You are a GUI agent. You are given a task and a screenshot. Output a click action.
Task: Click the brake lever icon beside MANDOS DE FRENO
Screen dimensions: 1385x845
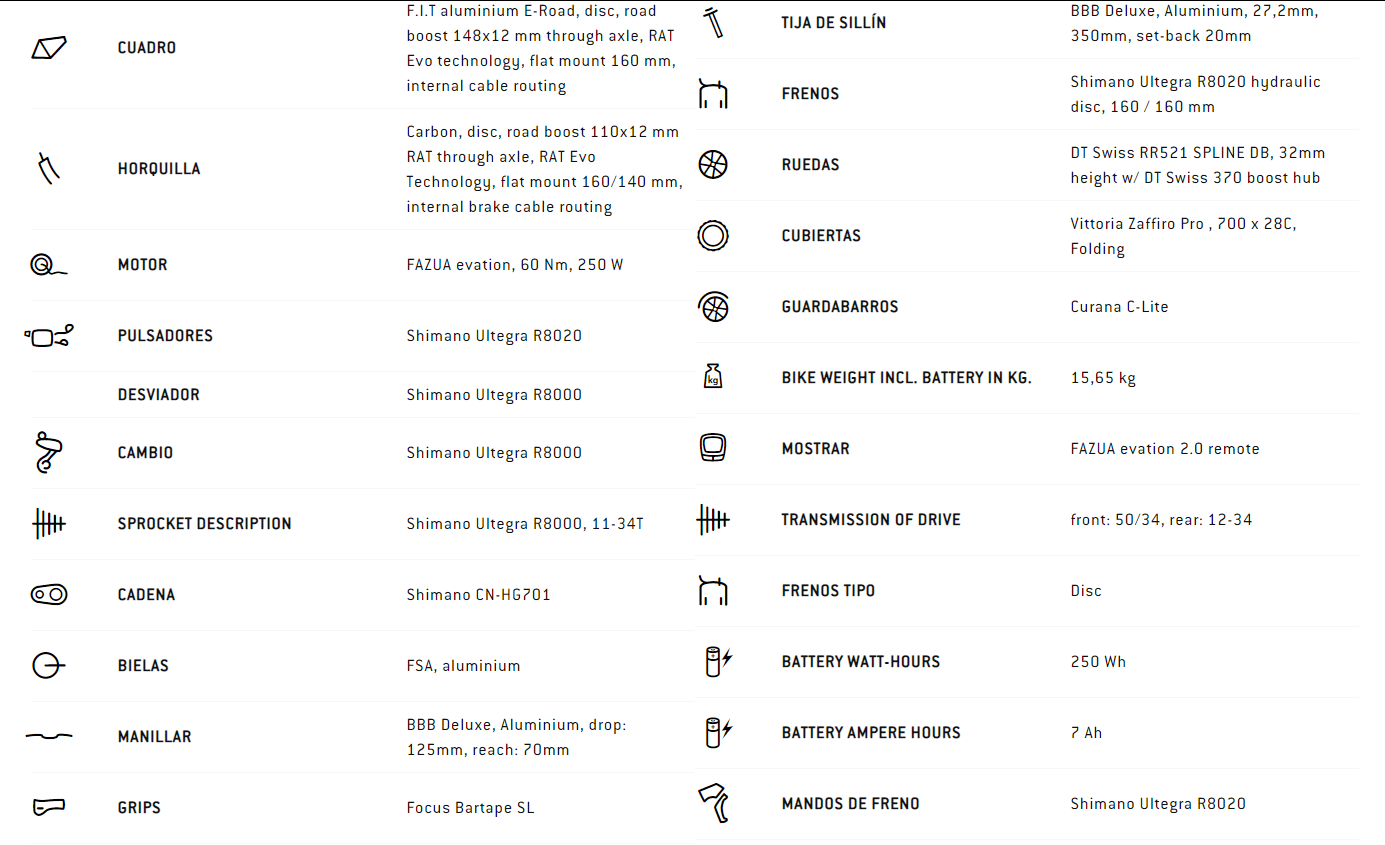point(713,803)
